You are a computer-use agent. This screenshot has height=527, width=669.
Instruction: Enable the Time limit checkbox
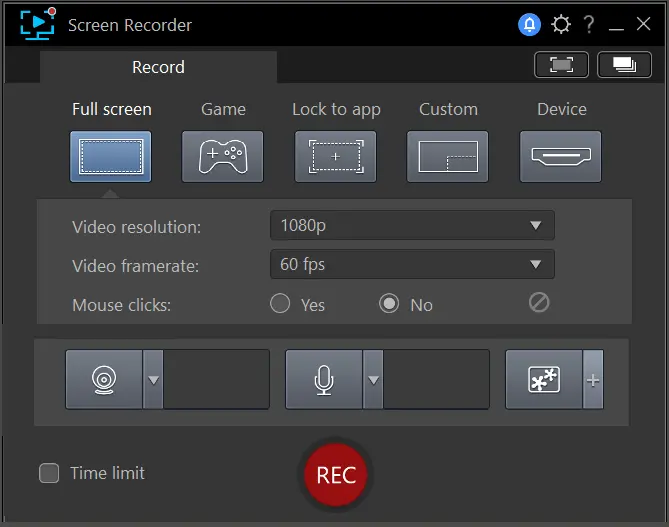coord(49,473)
